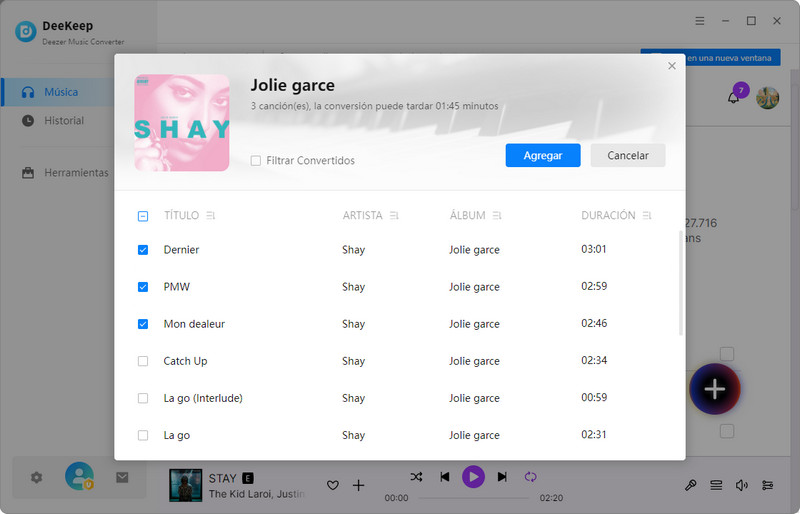Viewport: 800px width, 514px height.
Task: Open settings gear icon at bottom left
Action: coord(36,478)
